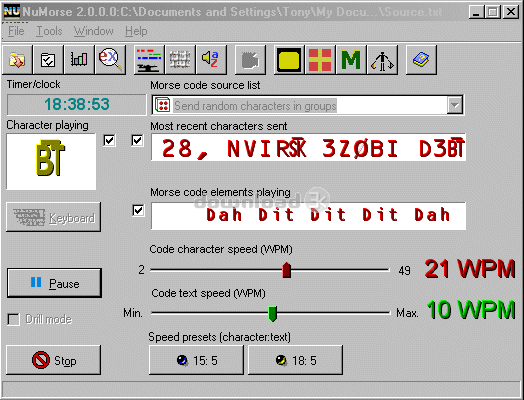
Task: Open the blue help book icon
Action: pos(421,60)
